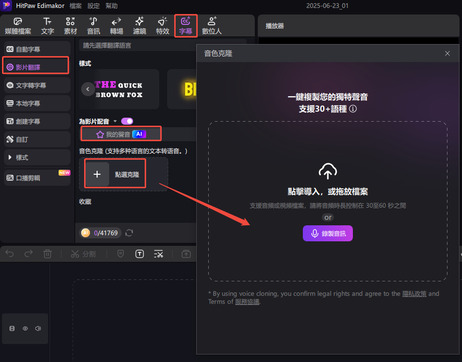
Task: Open the 服務協議 terms of service link
Action: (x=247, y=302)
